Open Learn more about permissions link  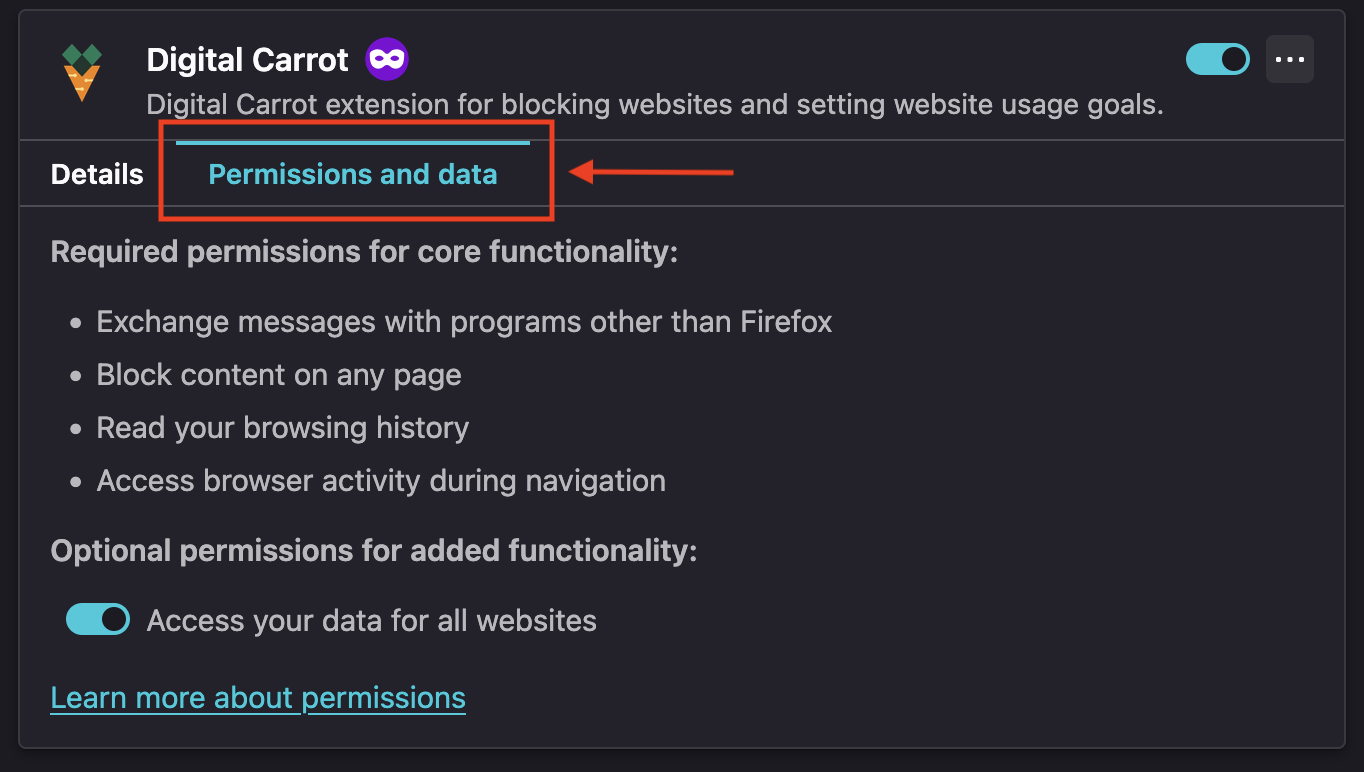click(258, 697)
